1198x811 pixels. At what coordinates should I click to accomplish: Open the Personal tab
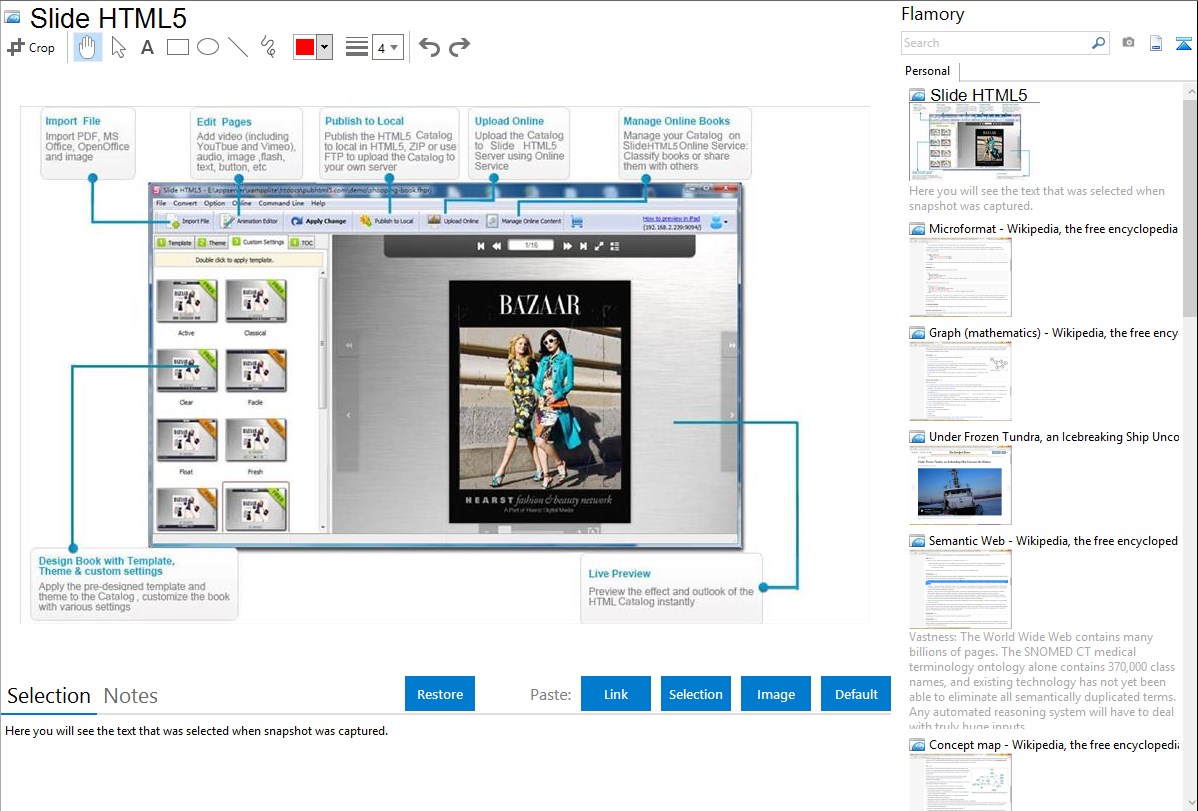pos(927,71)
